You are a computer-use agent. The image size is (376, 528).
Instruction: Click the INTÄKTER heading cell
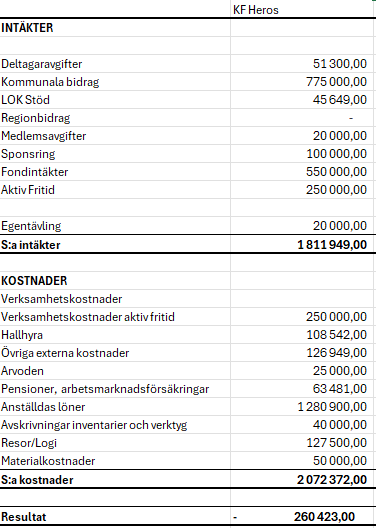[115, 28]
